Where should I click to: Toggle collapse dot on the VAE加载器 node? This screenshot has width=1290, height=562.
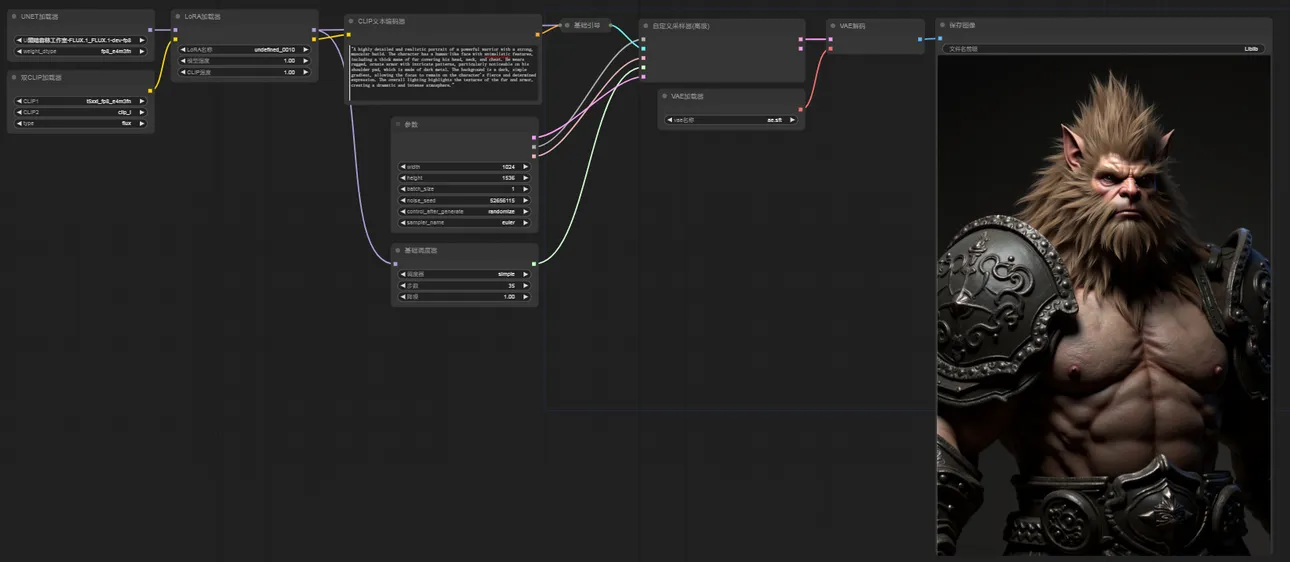665,97
